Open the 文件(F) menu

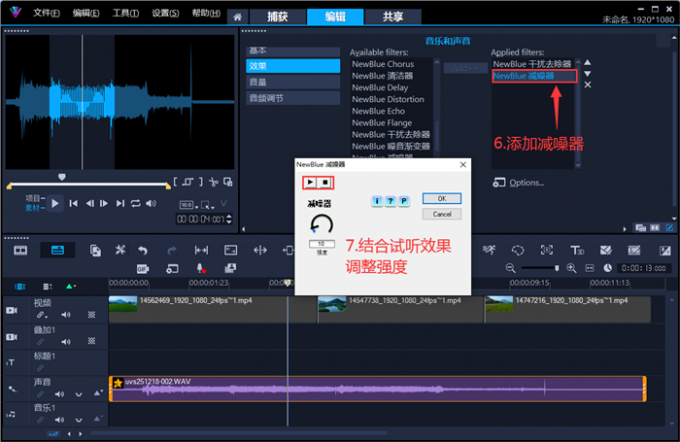click(x=46, y=14)
